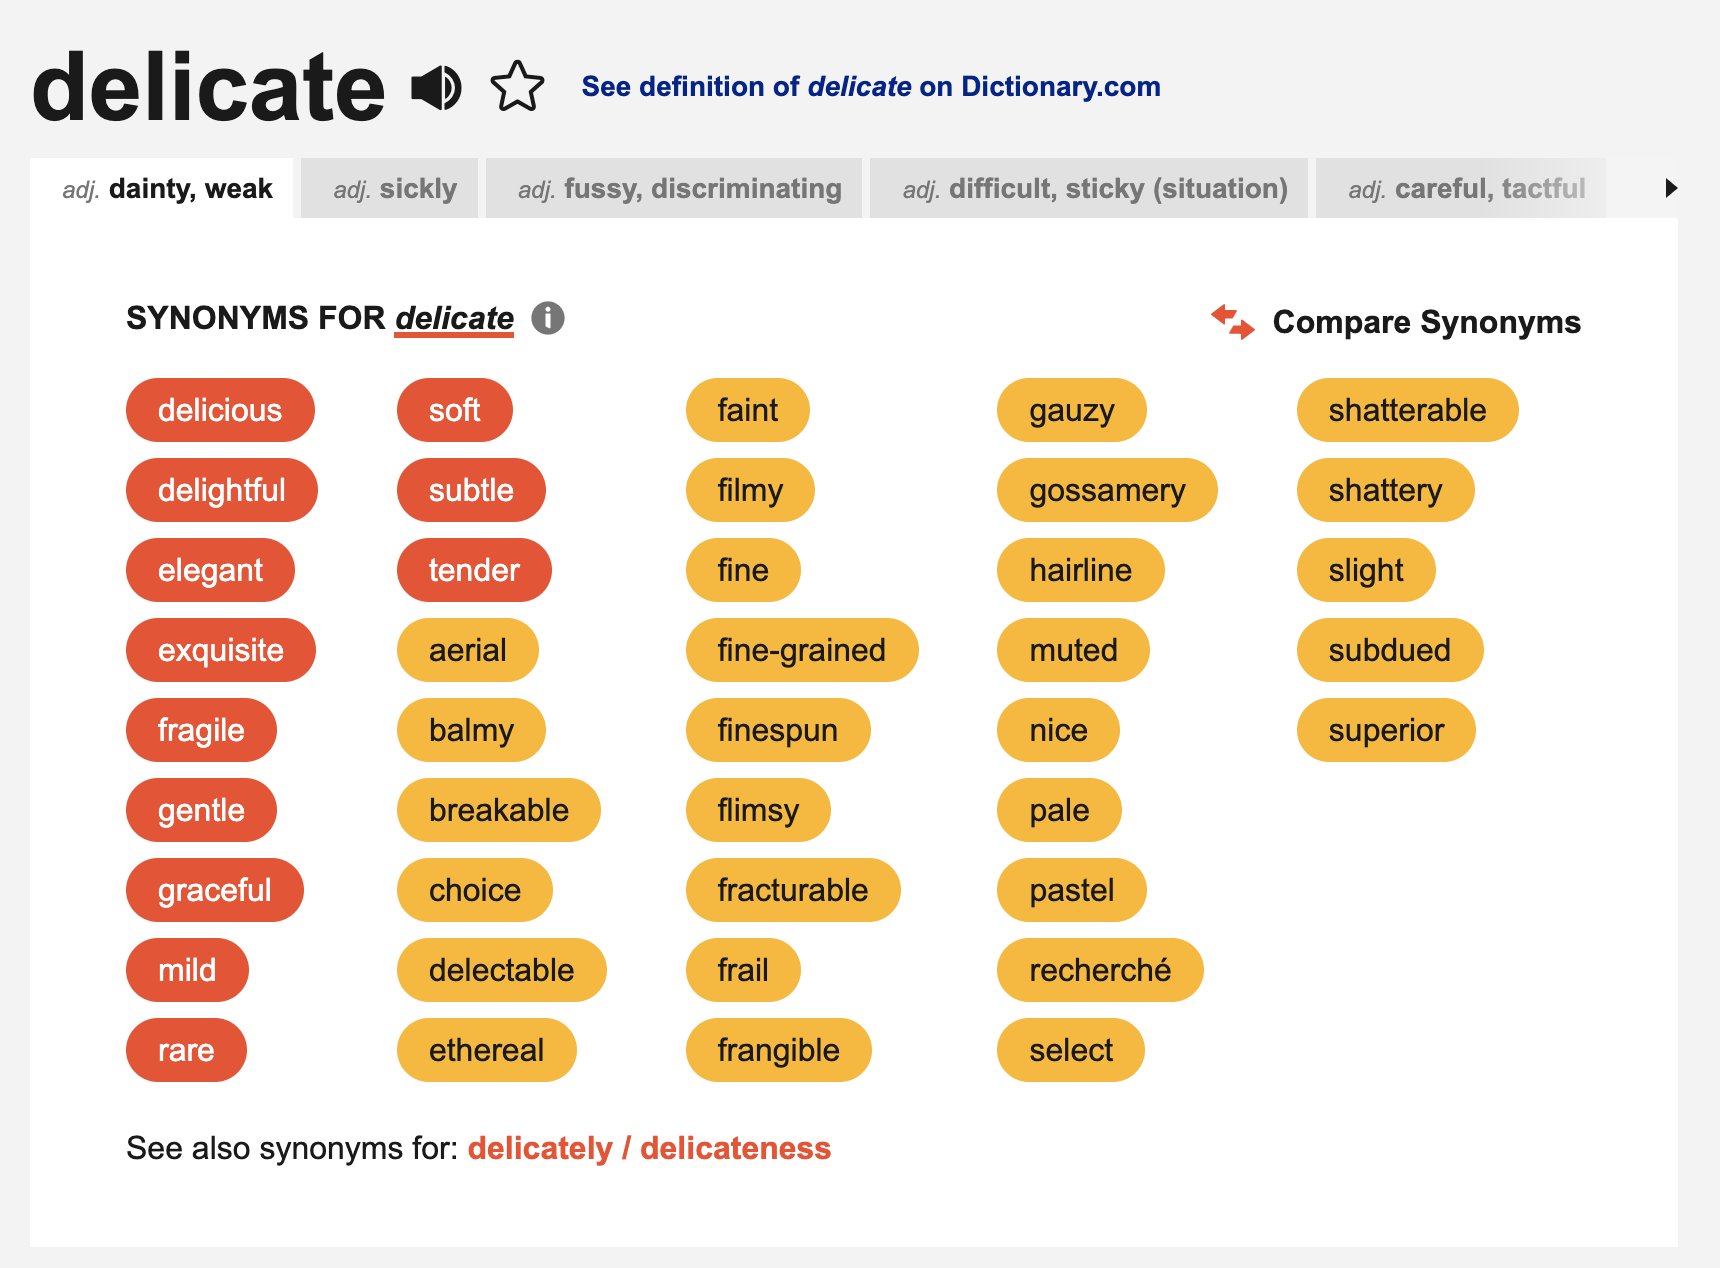Open definition of delicate on Dictionary.com
Image resolution: width=1720 pixels, height=1268 pixels.
871,87
